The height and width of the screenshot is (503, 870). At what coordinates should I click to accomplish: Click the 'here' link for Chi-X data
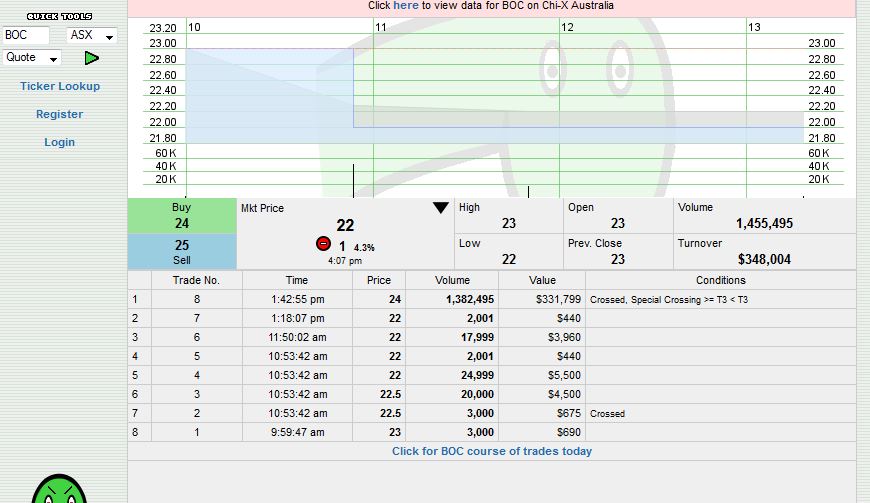pos(406,6)
